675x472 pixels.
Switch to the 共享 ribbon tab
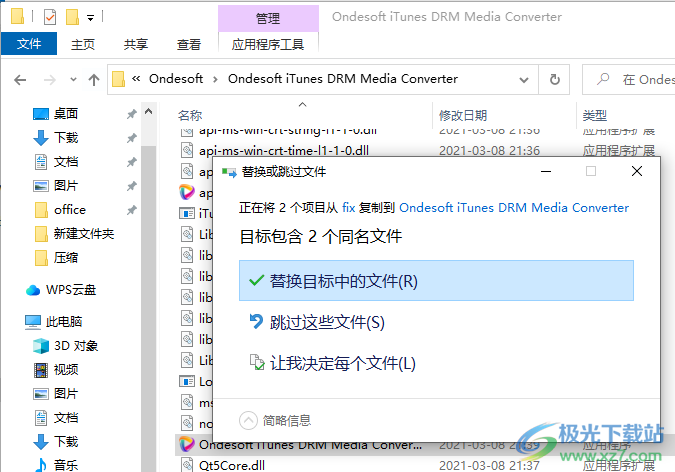coord(136,44)
